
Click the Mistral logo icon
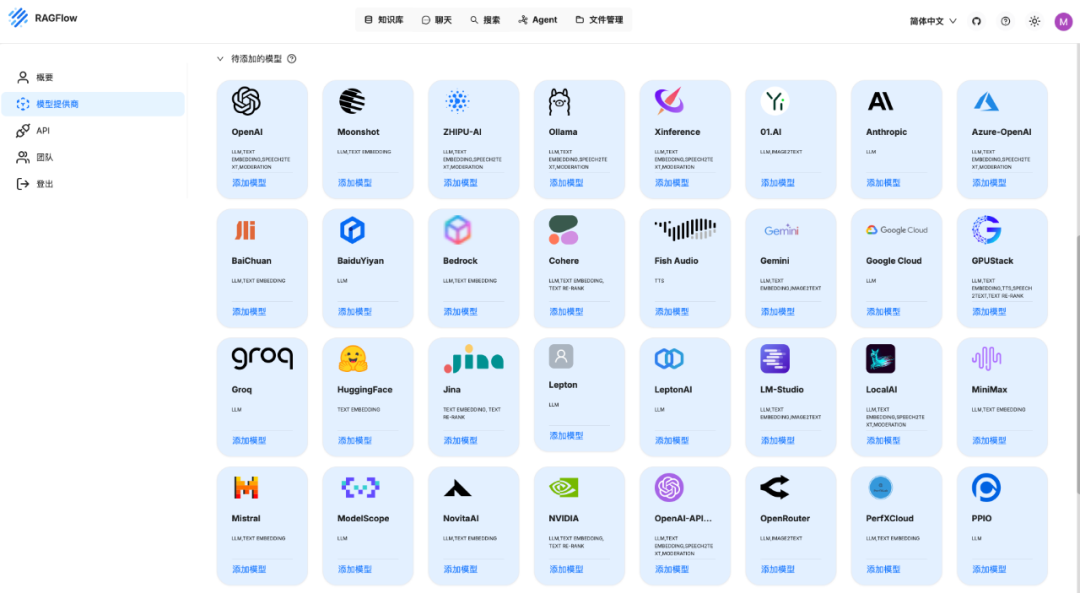[x=246, y=488]
